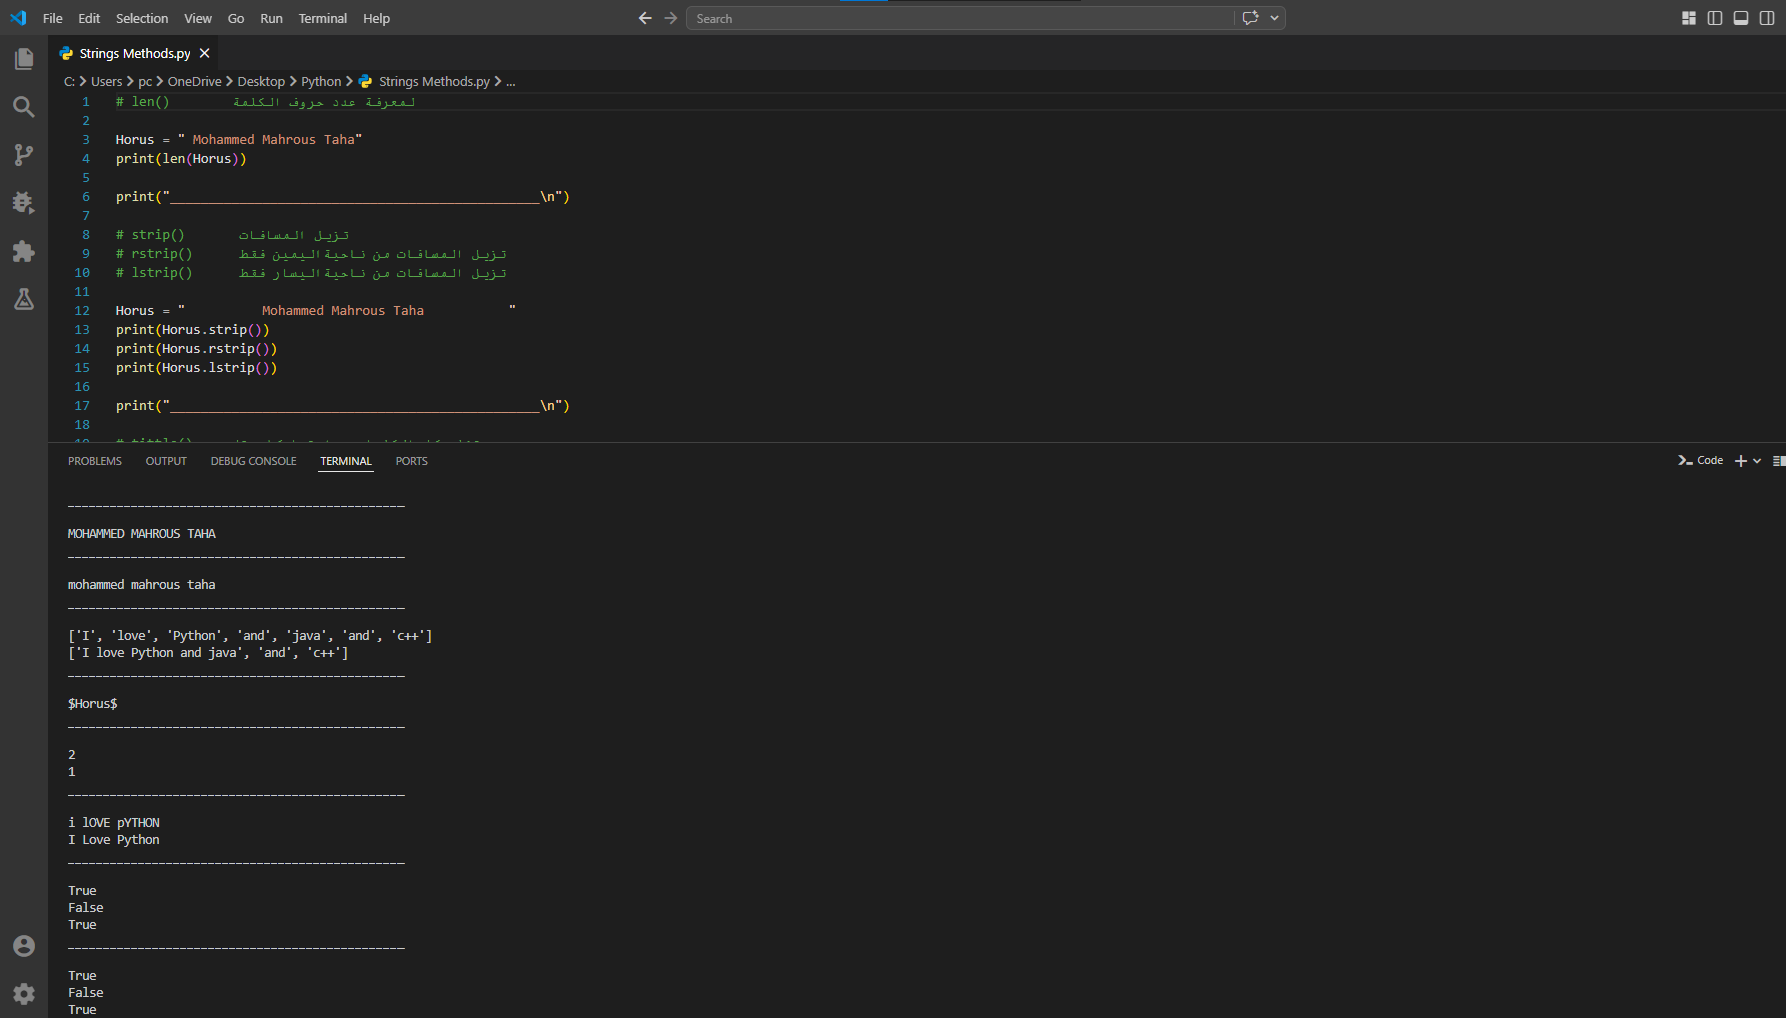This screenshot has width=1786, height=1018.
Task: Toggle secondary side bar visibility
Action: point(1767,18)
